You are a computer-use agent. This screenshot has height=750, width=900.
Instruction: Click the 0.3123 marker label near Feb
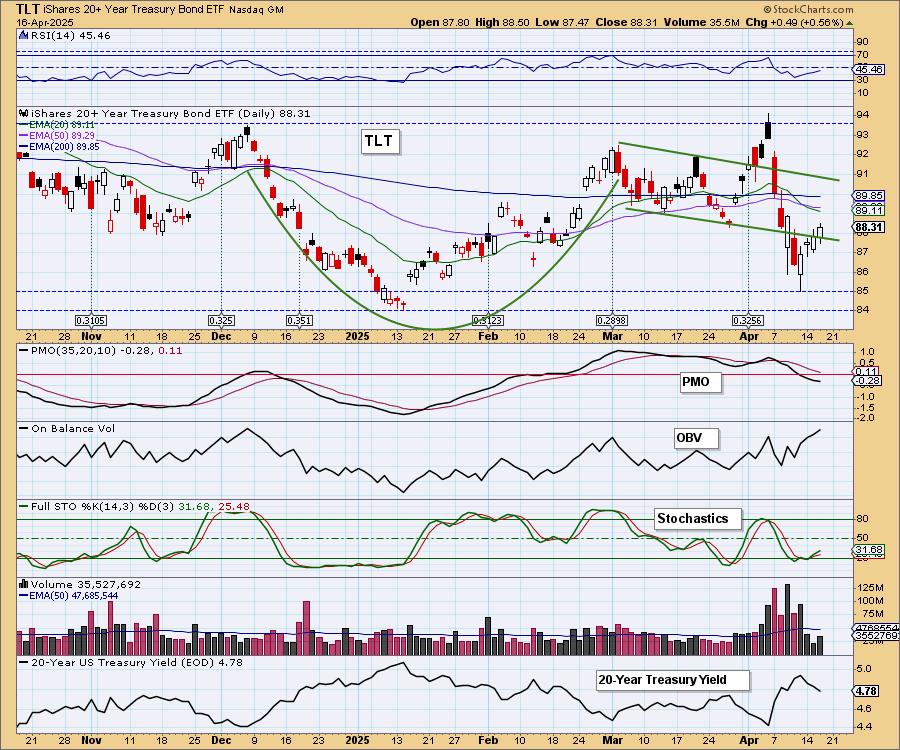[487, 320]
